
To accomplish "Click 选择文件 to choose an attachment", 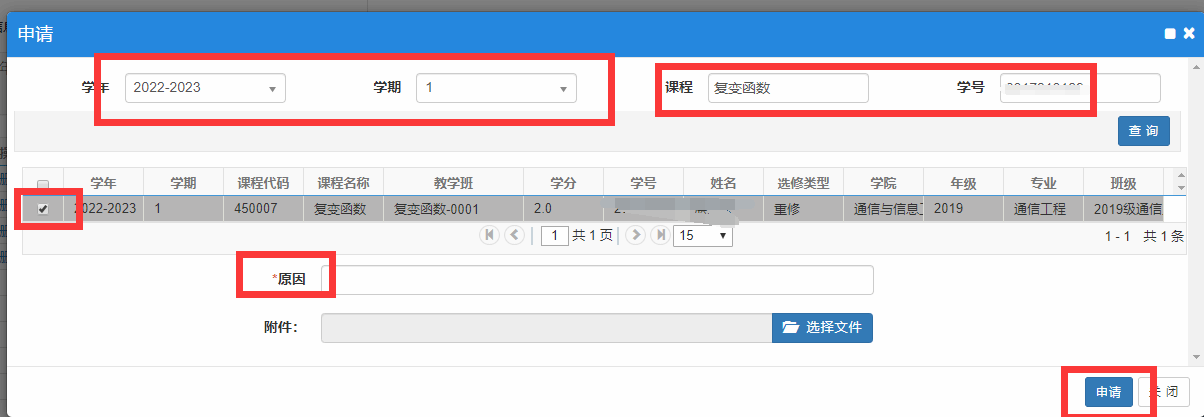I will click(822, 327).
